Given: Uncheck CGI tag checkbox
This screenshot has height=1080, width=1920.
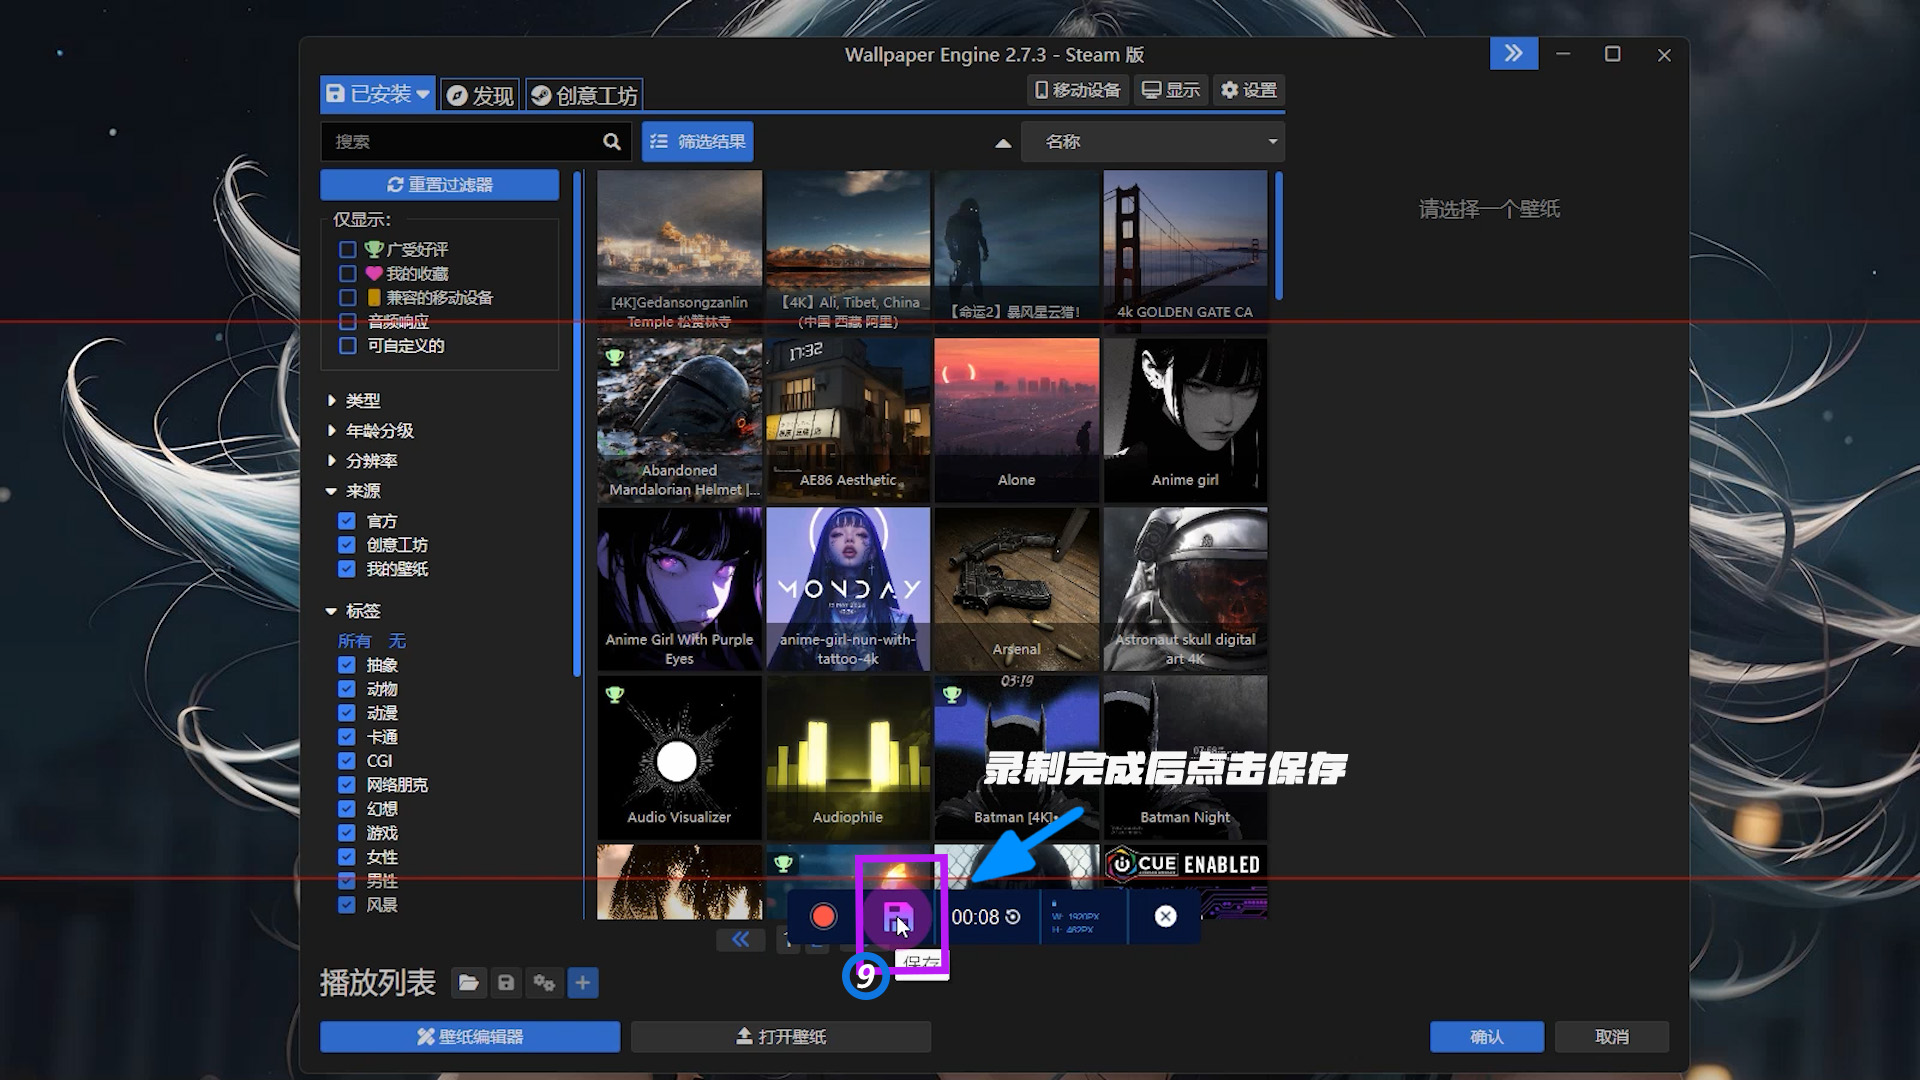Looking at the screenshot, I should click(x=347, y=761).
